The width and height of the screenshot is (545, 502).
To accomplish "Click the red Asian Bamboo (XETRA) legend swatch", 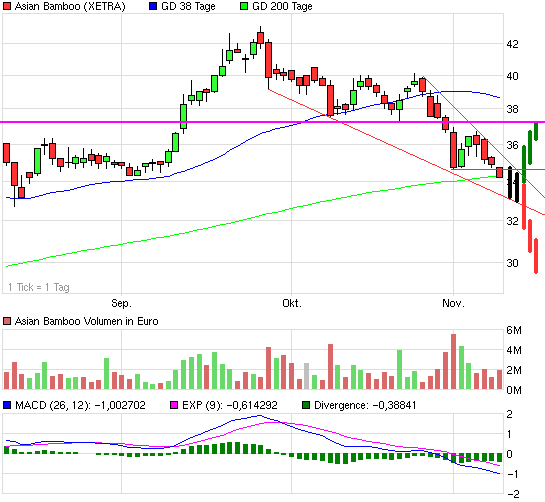I will 7,6.
